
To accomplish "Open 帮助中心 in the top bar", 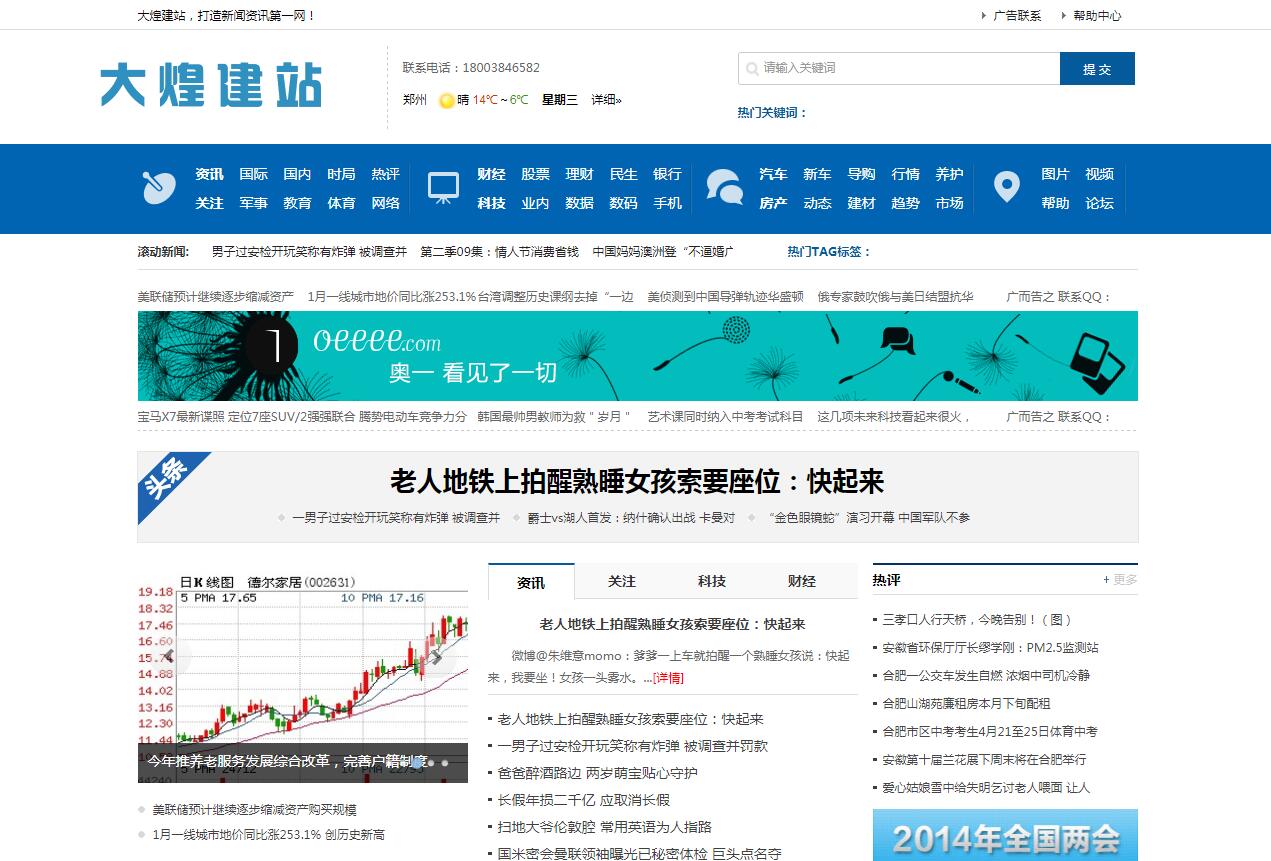I will pyautogui.click(x=1097, y=16).
